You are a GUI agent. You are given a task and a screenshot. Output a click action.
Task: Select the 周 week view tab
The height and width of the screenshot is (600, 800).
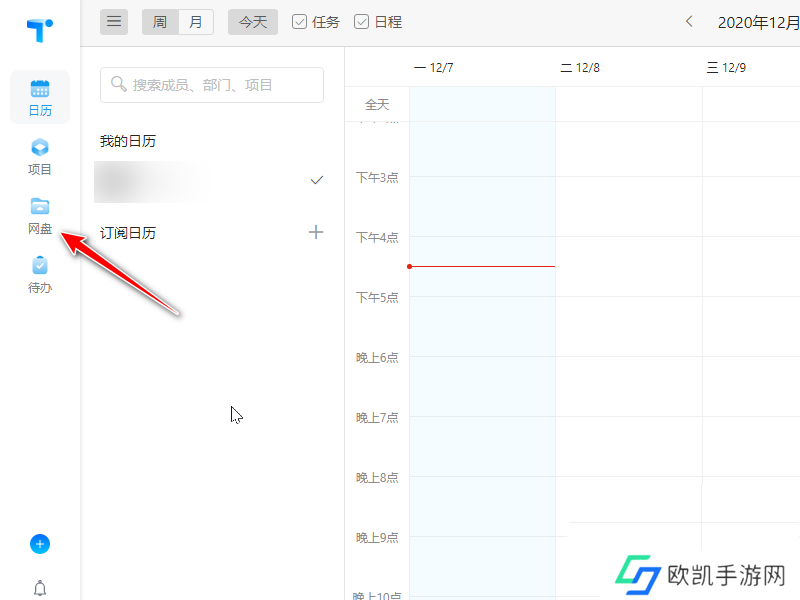pyautogui.click(x=159, y=21)
